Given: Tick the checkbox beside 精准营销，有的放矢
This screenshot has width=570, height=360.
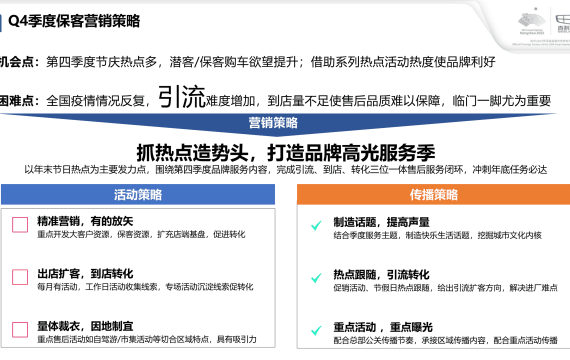Looking at the screenshot, I should click(20, 225).
